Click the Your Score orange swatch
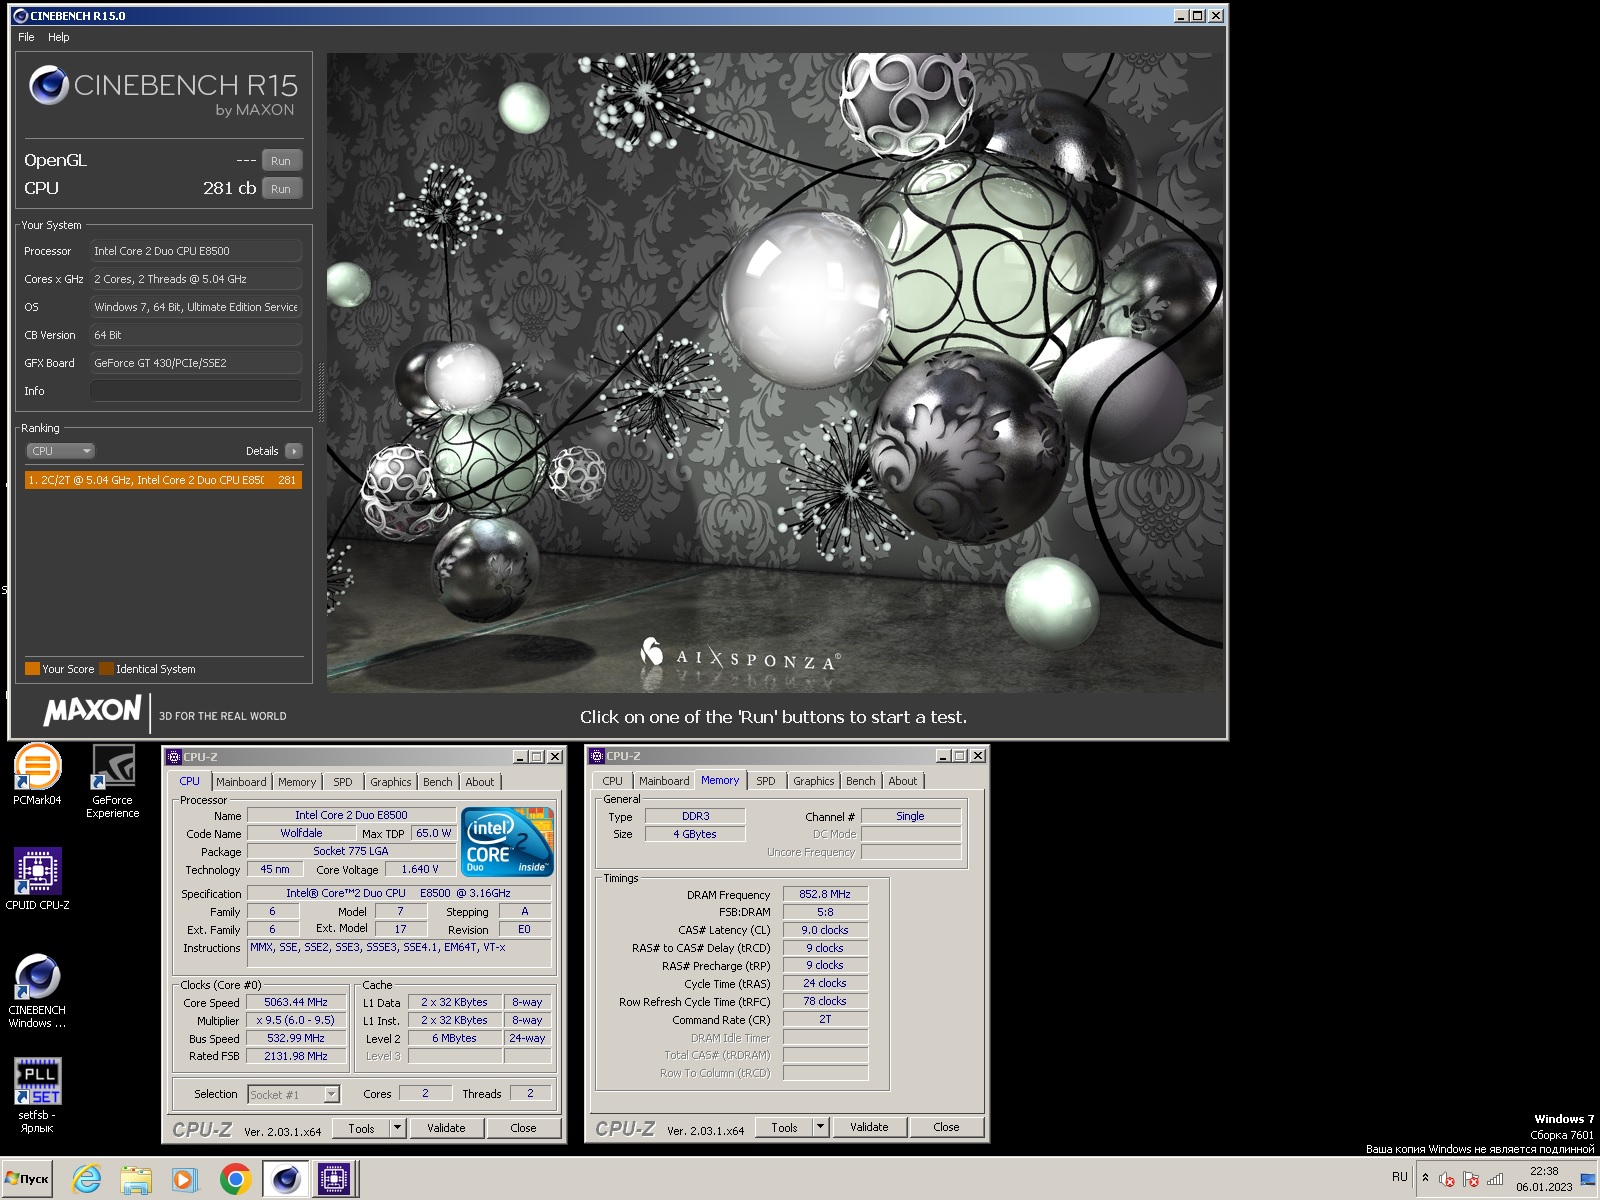This screenshot has height=1200, width=1600. [32, 669]
